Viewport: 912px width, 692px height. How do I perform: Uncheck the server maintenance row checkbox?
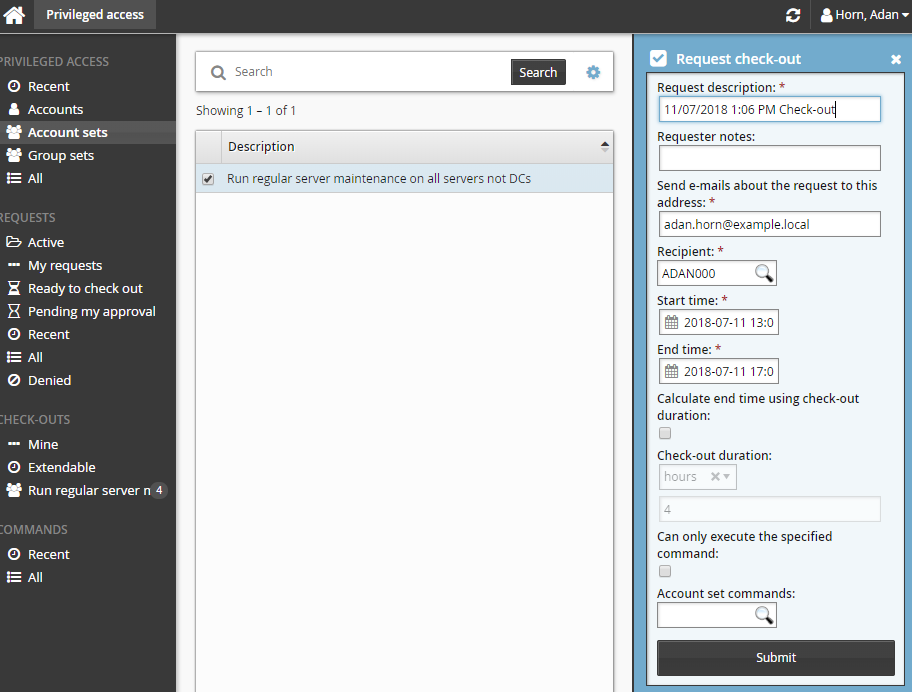[208, 179]
